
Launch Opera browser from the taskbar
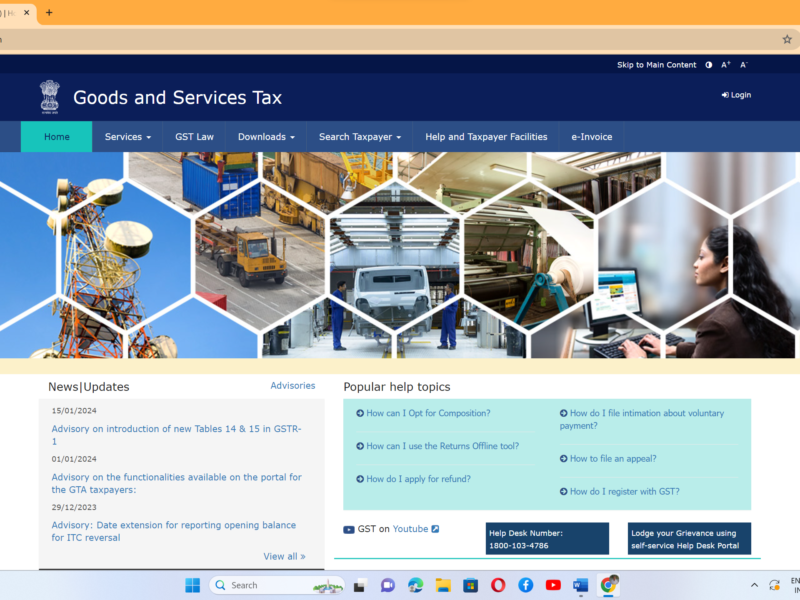(498, 585)
